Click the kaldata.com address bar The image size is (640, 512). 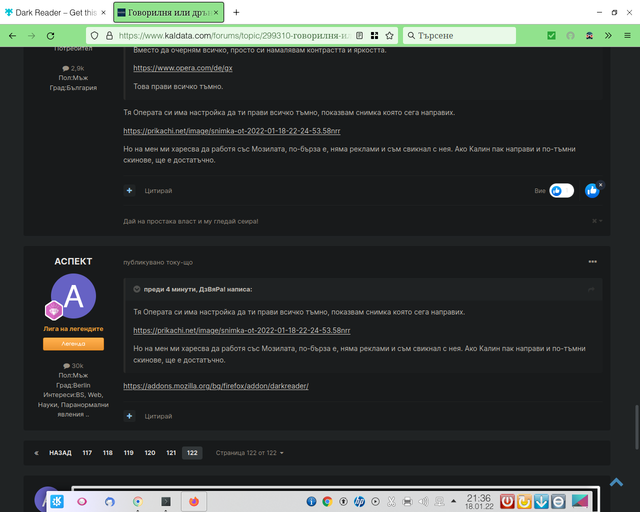[x=234, y=36]
